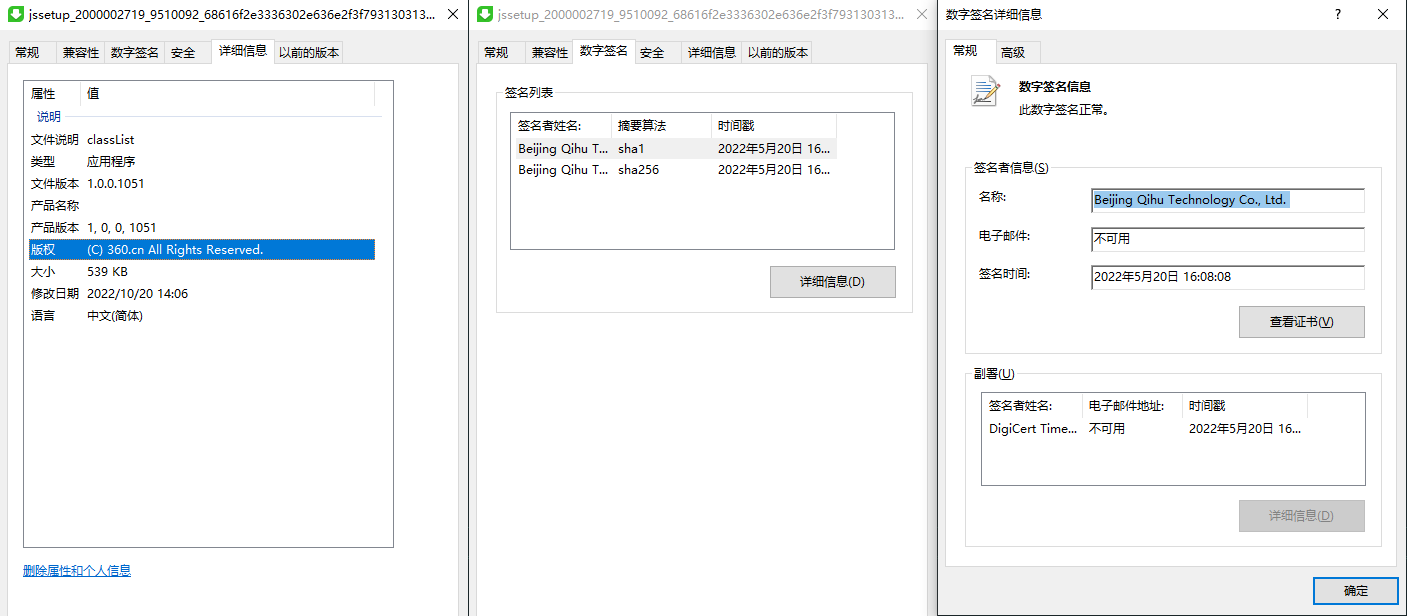
Task: Open the 以前的版本 tab in left window
Action: coord(309,53)
